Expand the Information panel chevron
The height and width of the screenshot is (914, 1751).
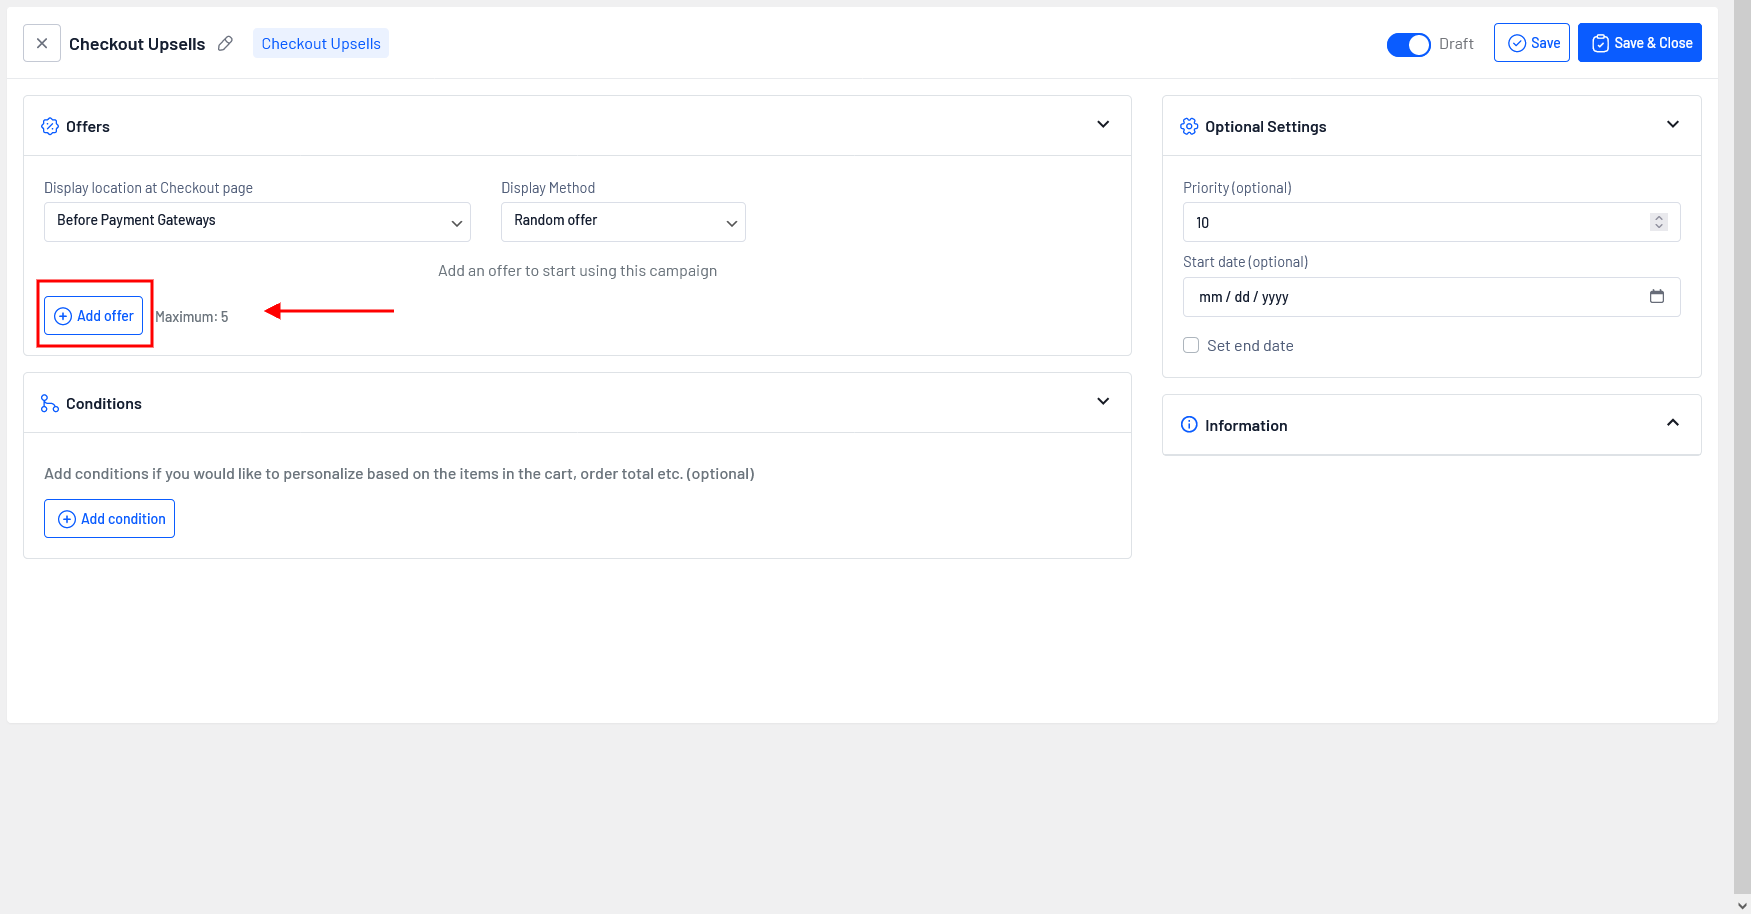[1673, 423]
